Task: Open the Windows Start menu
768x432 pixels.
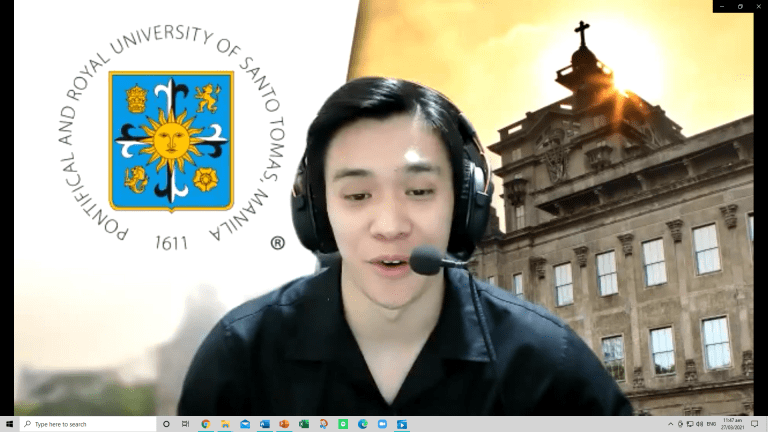Action: (9, 424)
